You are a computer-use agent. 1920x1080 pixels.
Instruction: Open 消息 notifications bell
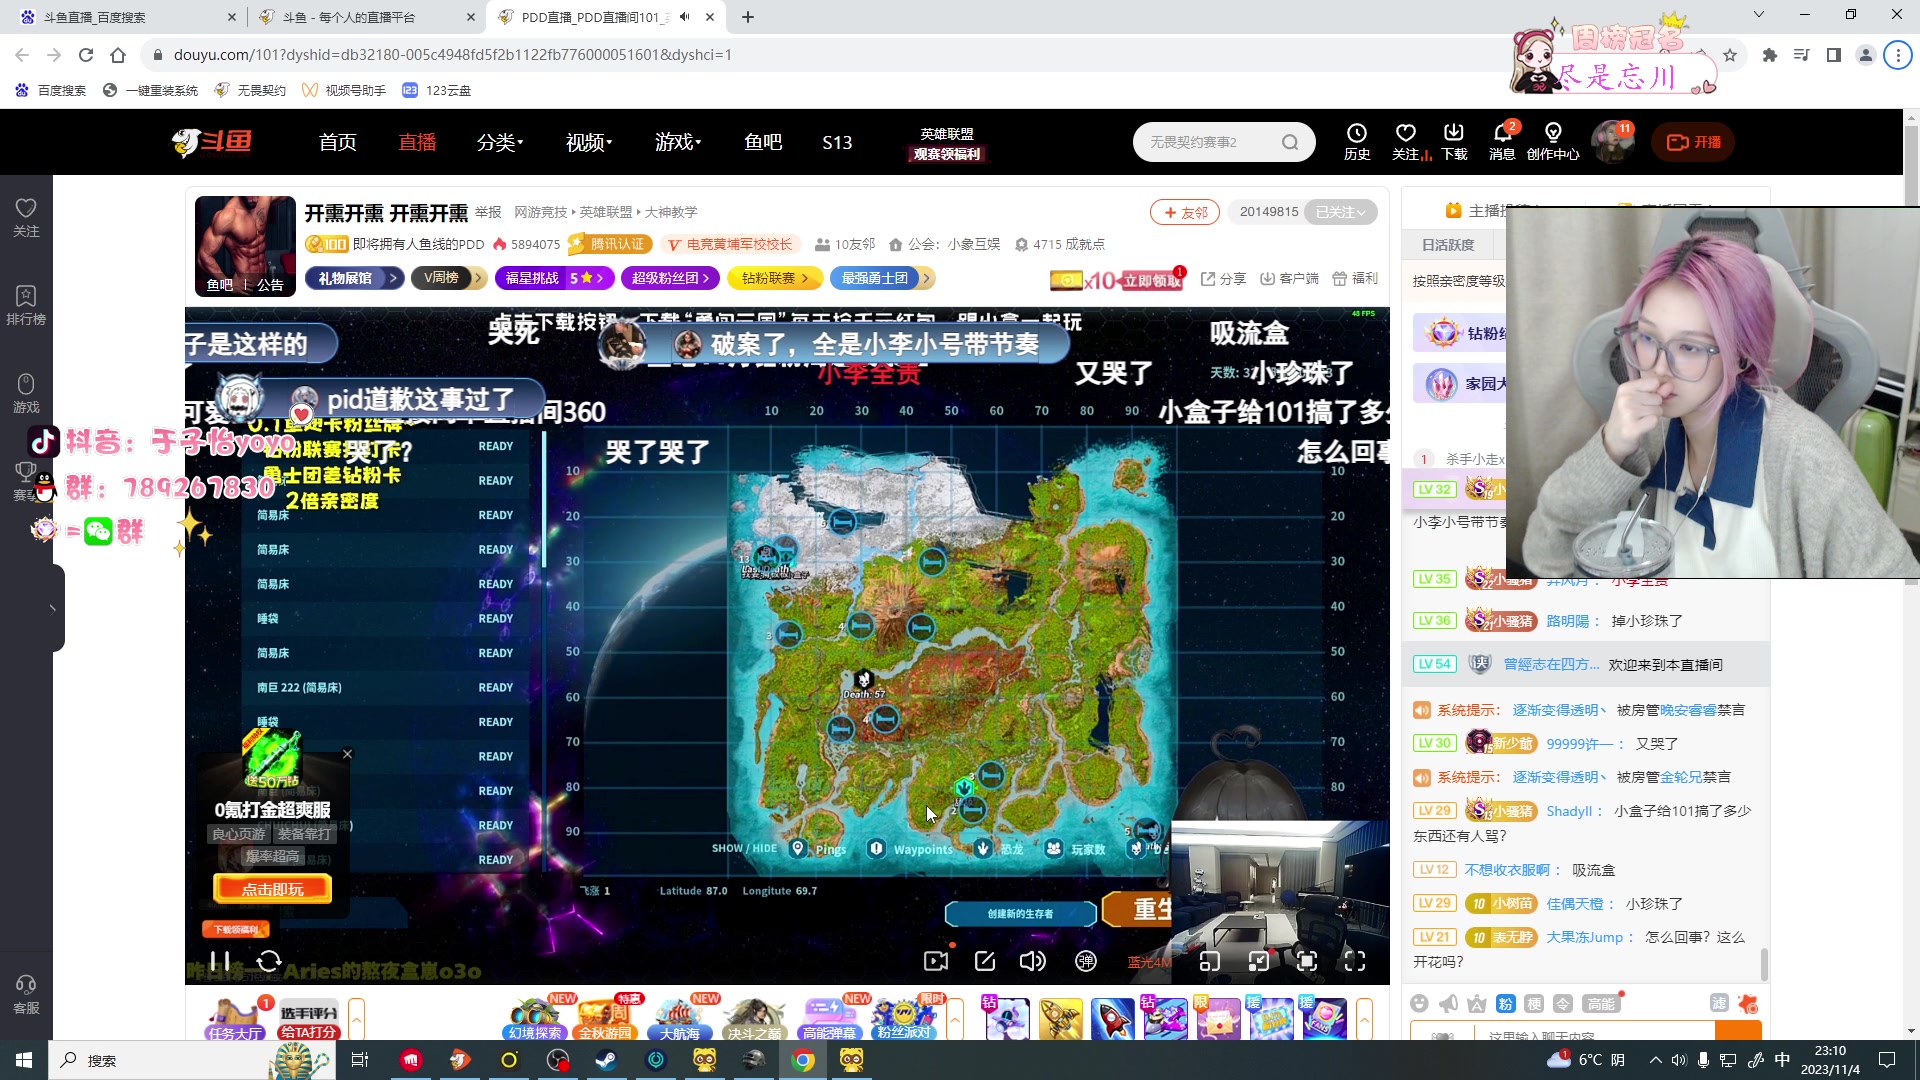click(1502, 142)
